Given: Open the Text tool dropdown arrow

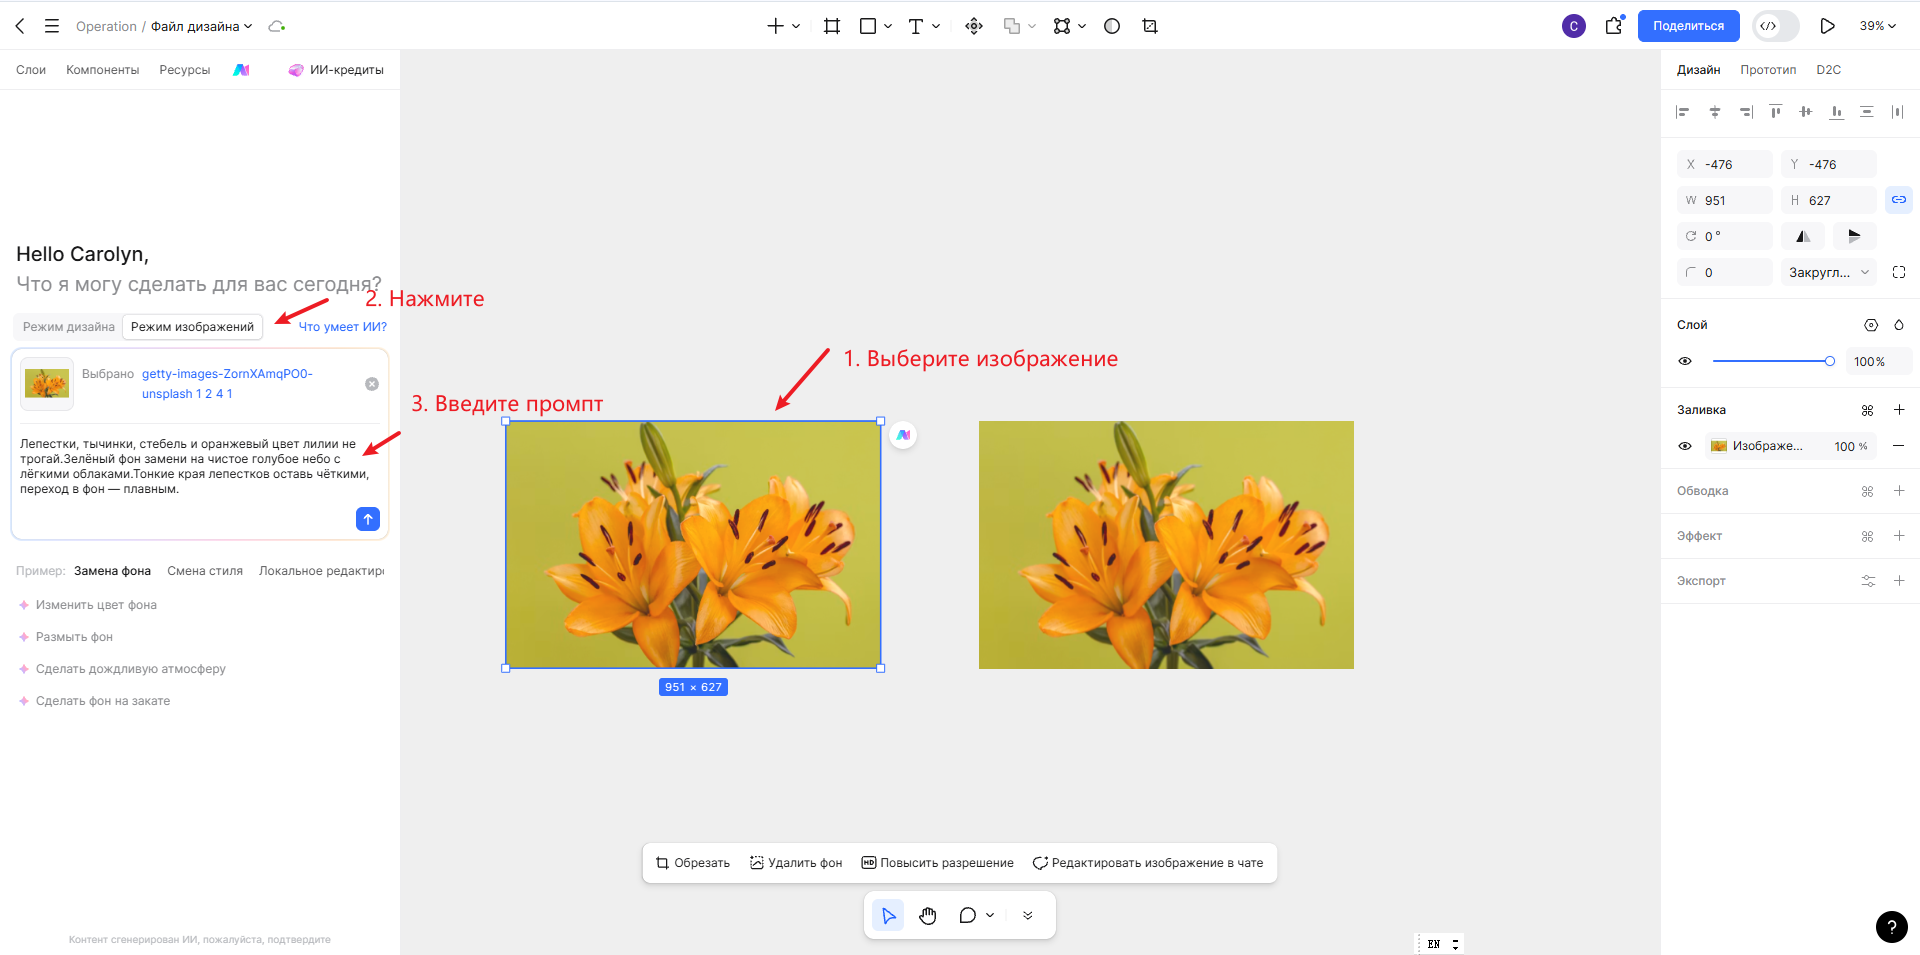Looking at the screenshot, I should click(x=936, y=26).
